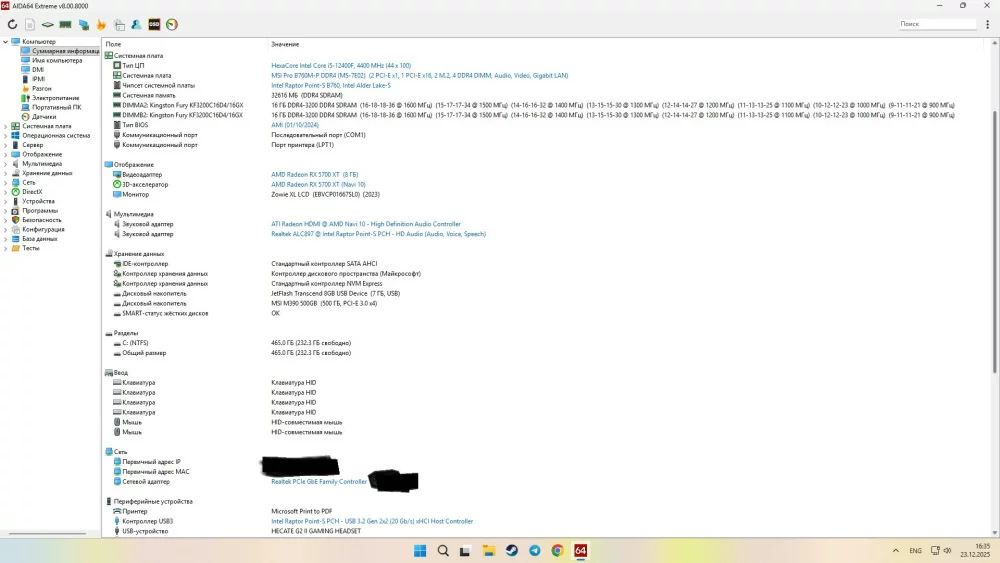This screenshot has width=1000, height=563.
Task: Click the Значение column header
Action: [285, 45]
